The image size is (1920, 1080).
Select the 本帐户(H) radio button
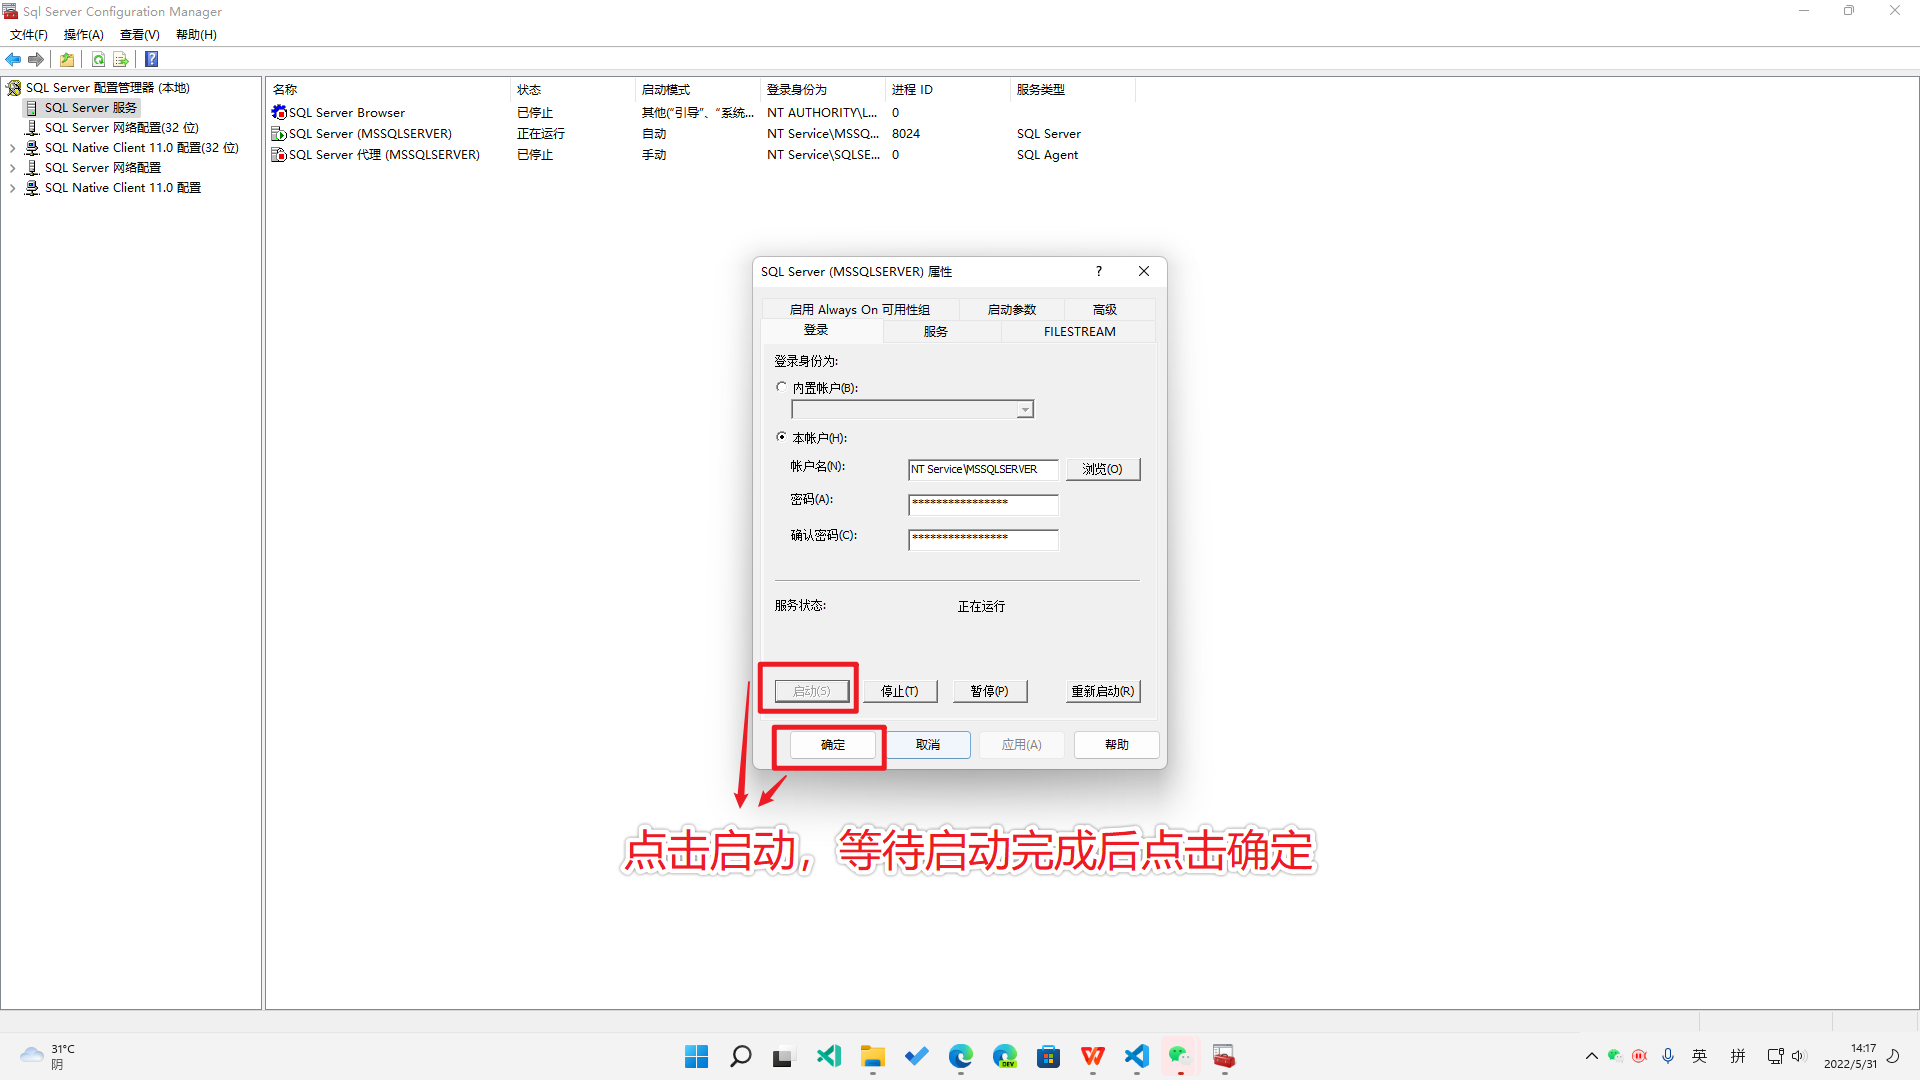pyautogui.click(x=782, y=438)
